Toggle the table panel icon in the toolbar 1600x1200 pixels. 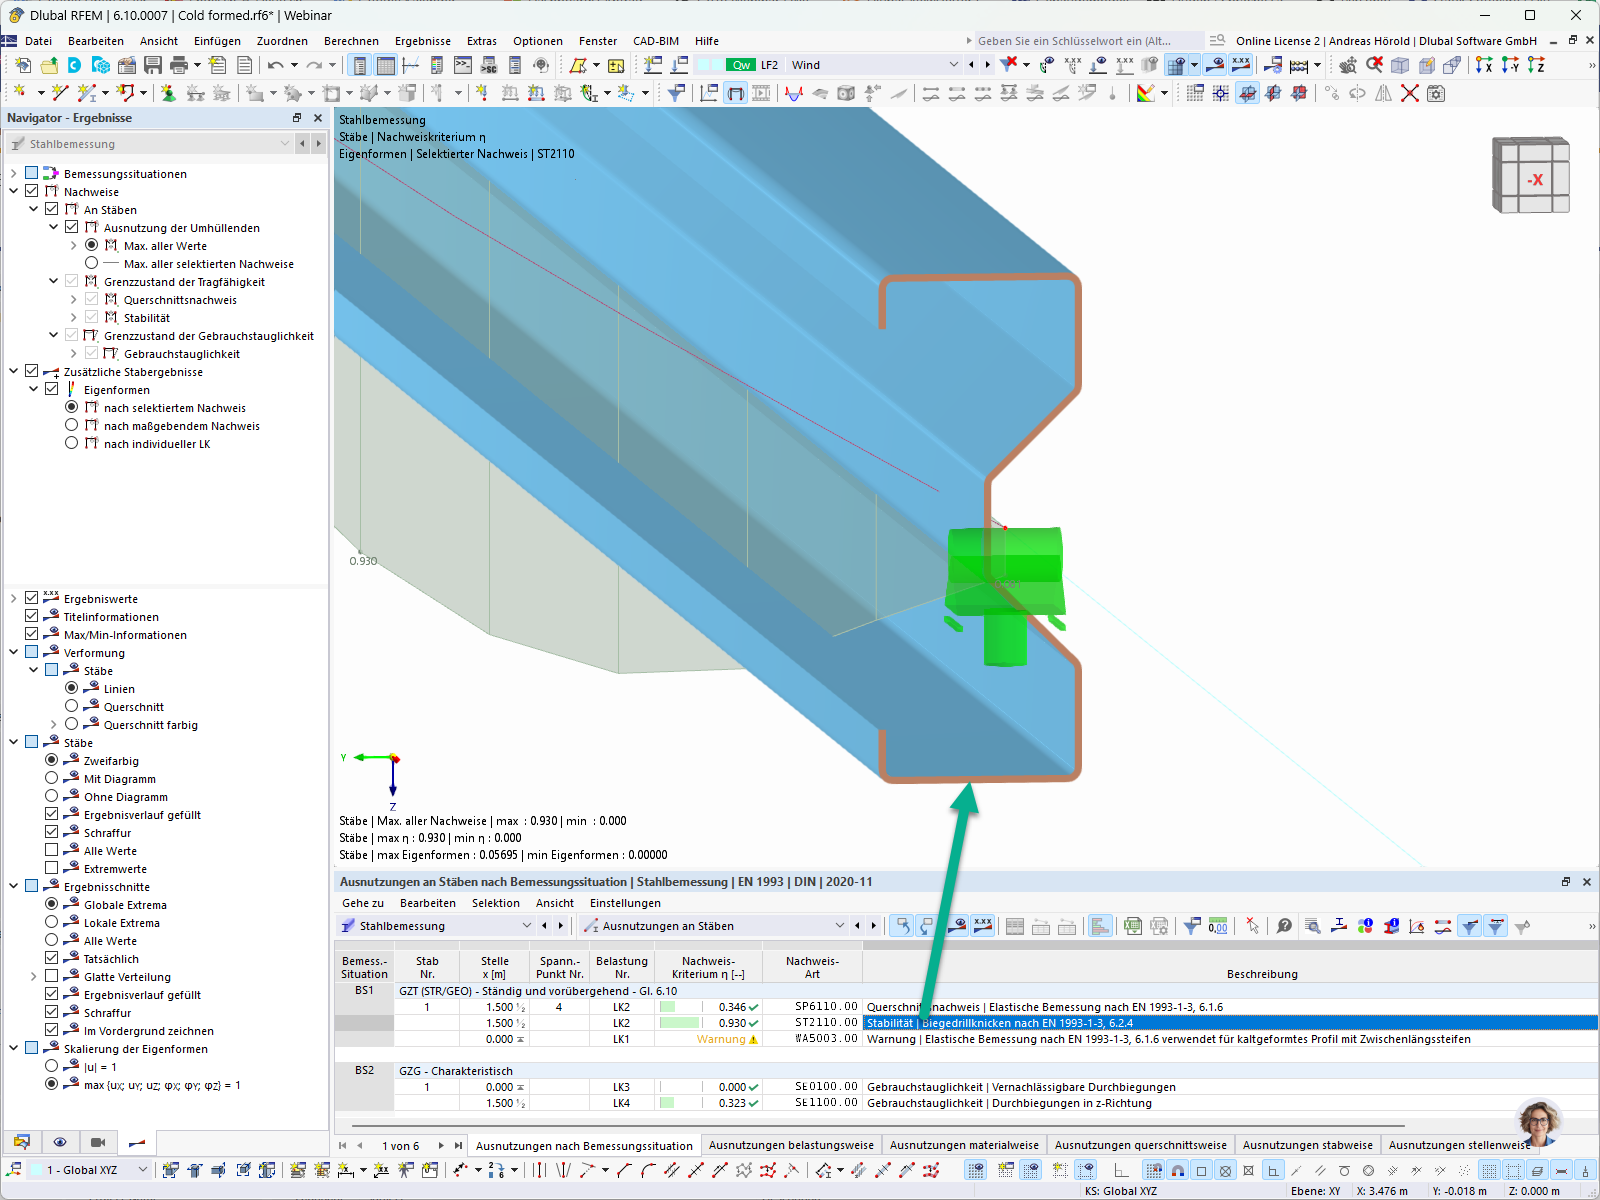tap(386, 65)
